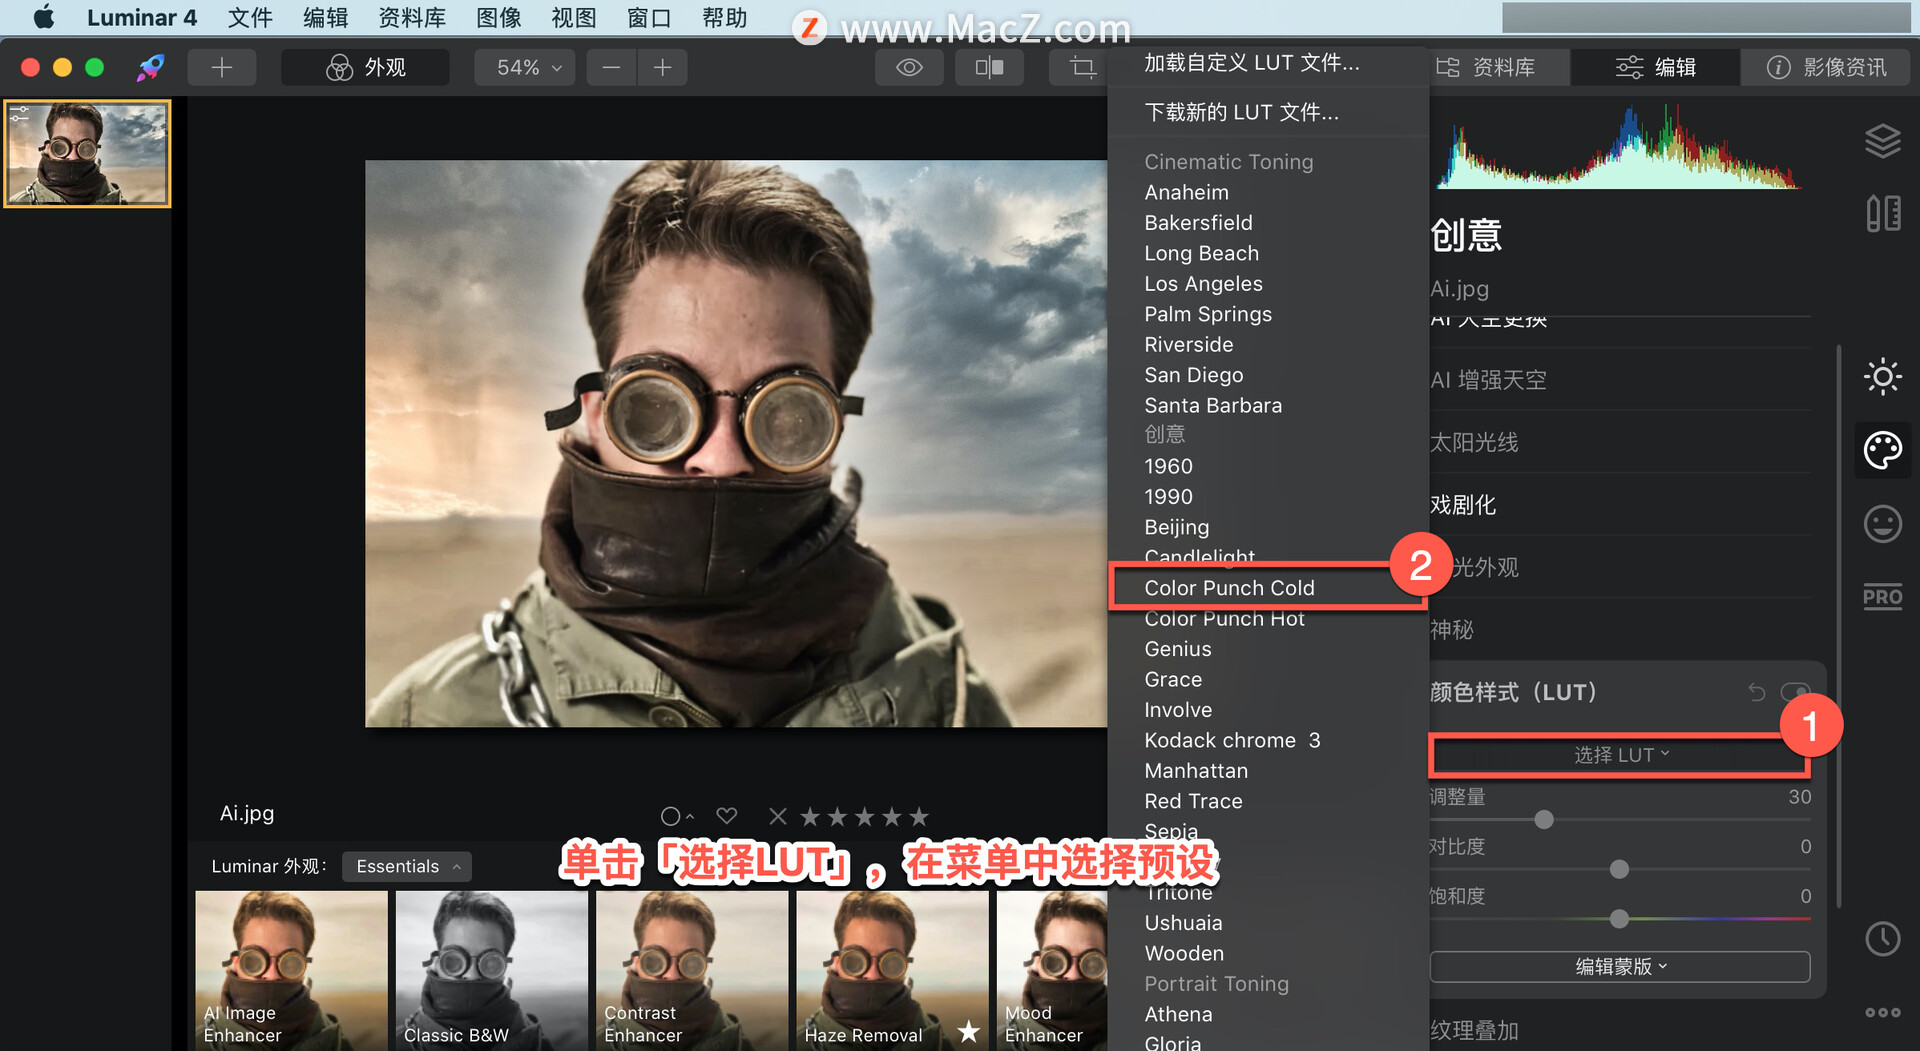The width and height of the screenshot is (1920, 1051).
Task: Apply the Contrast Enhancer look
Action: tap(692, 970)
